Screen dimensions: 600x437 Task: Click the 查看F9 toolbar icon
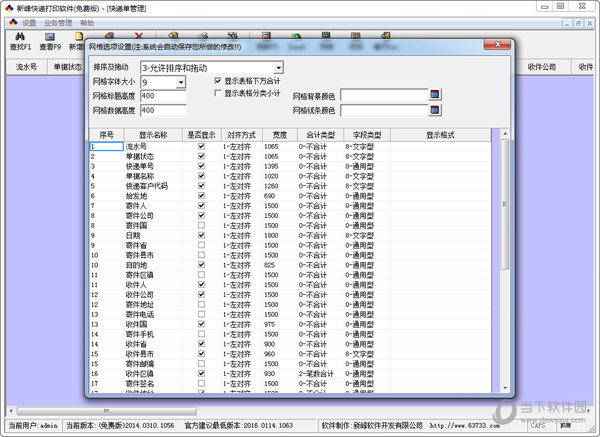tap(50, 37)
